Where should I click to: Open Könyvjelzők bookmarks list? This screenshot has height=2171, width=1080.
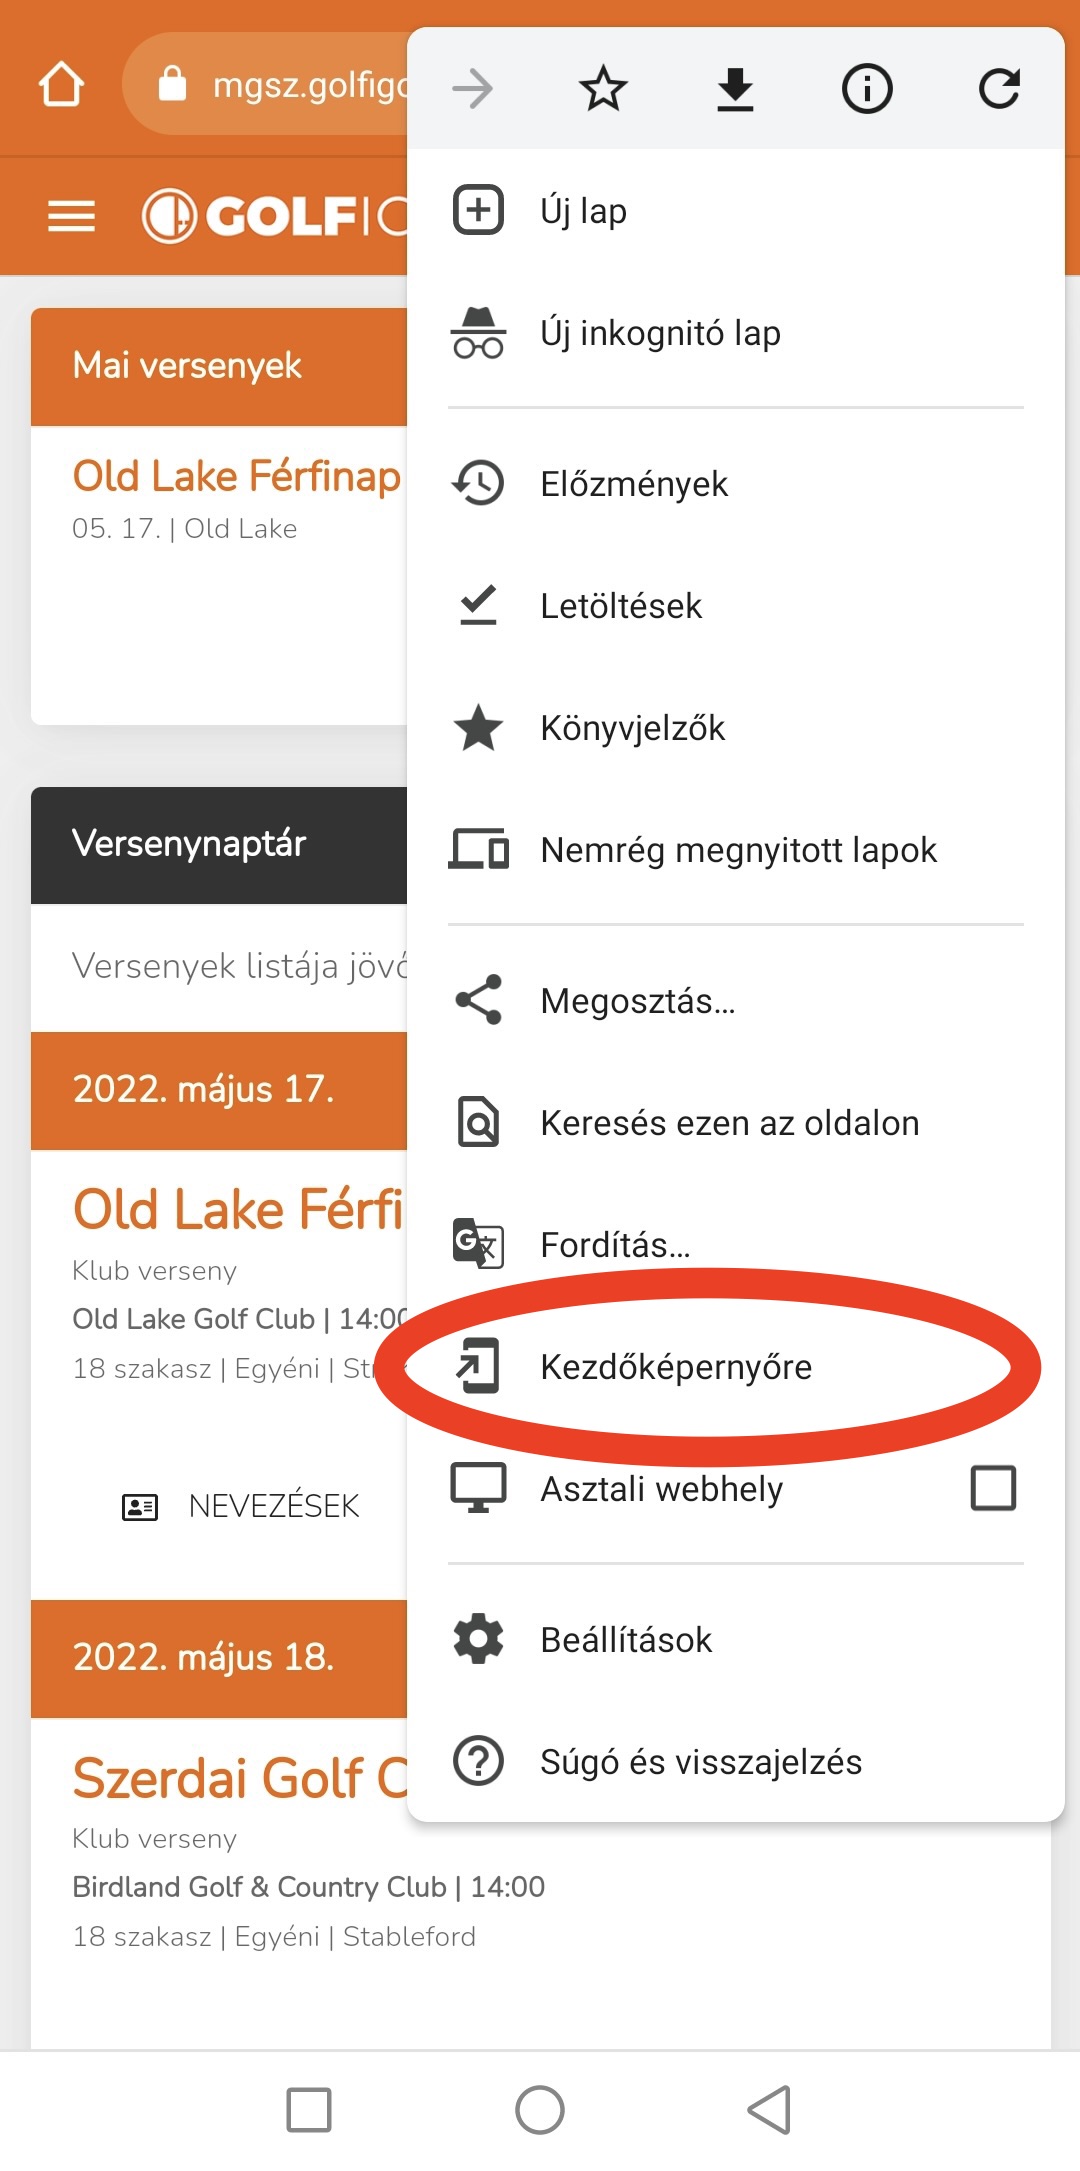click(x=735, y=727)
